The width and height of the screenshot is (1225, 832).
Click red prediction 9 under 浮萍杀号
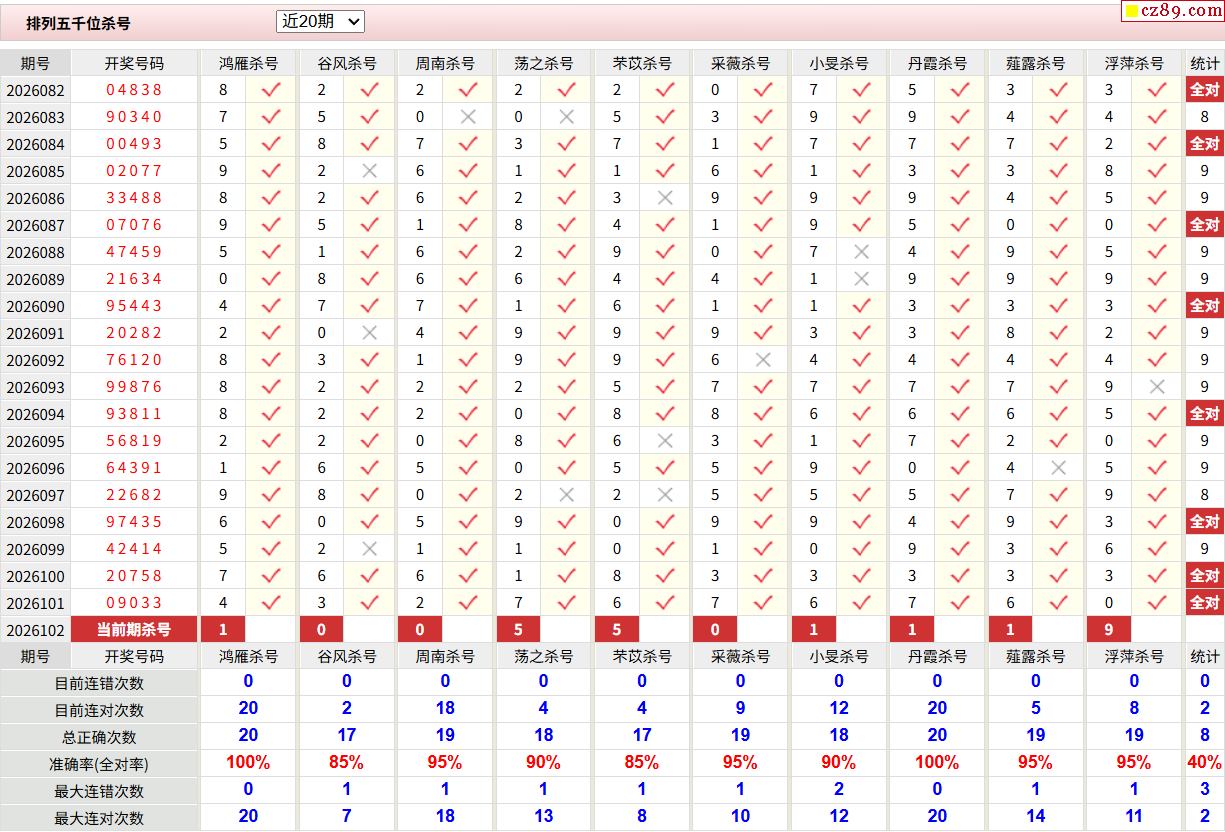coord(1109,630)
